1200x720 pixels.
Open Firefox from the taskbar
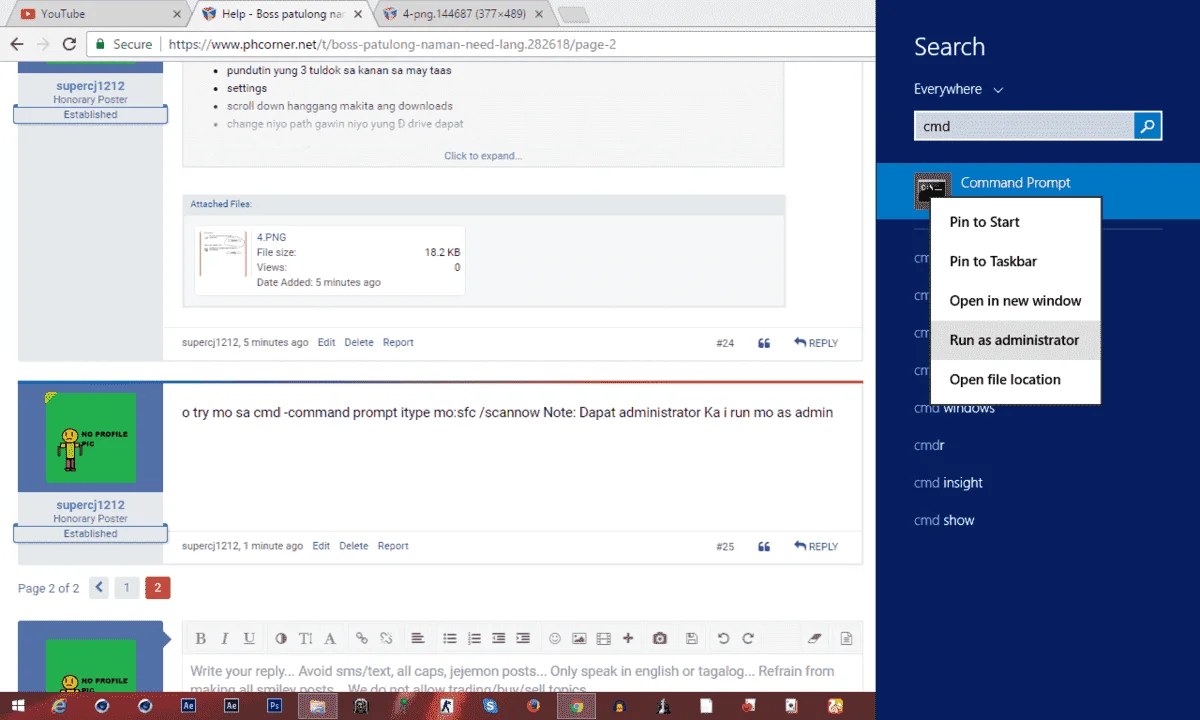533,706
